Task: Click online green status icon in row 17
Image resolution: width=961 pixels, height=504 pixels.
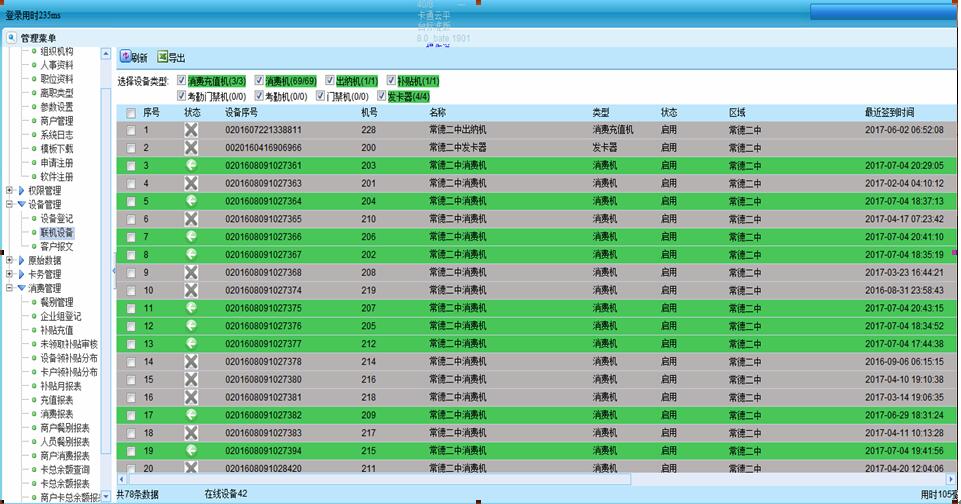Action: 191,414
